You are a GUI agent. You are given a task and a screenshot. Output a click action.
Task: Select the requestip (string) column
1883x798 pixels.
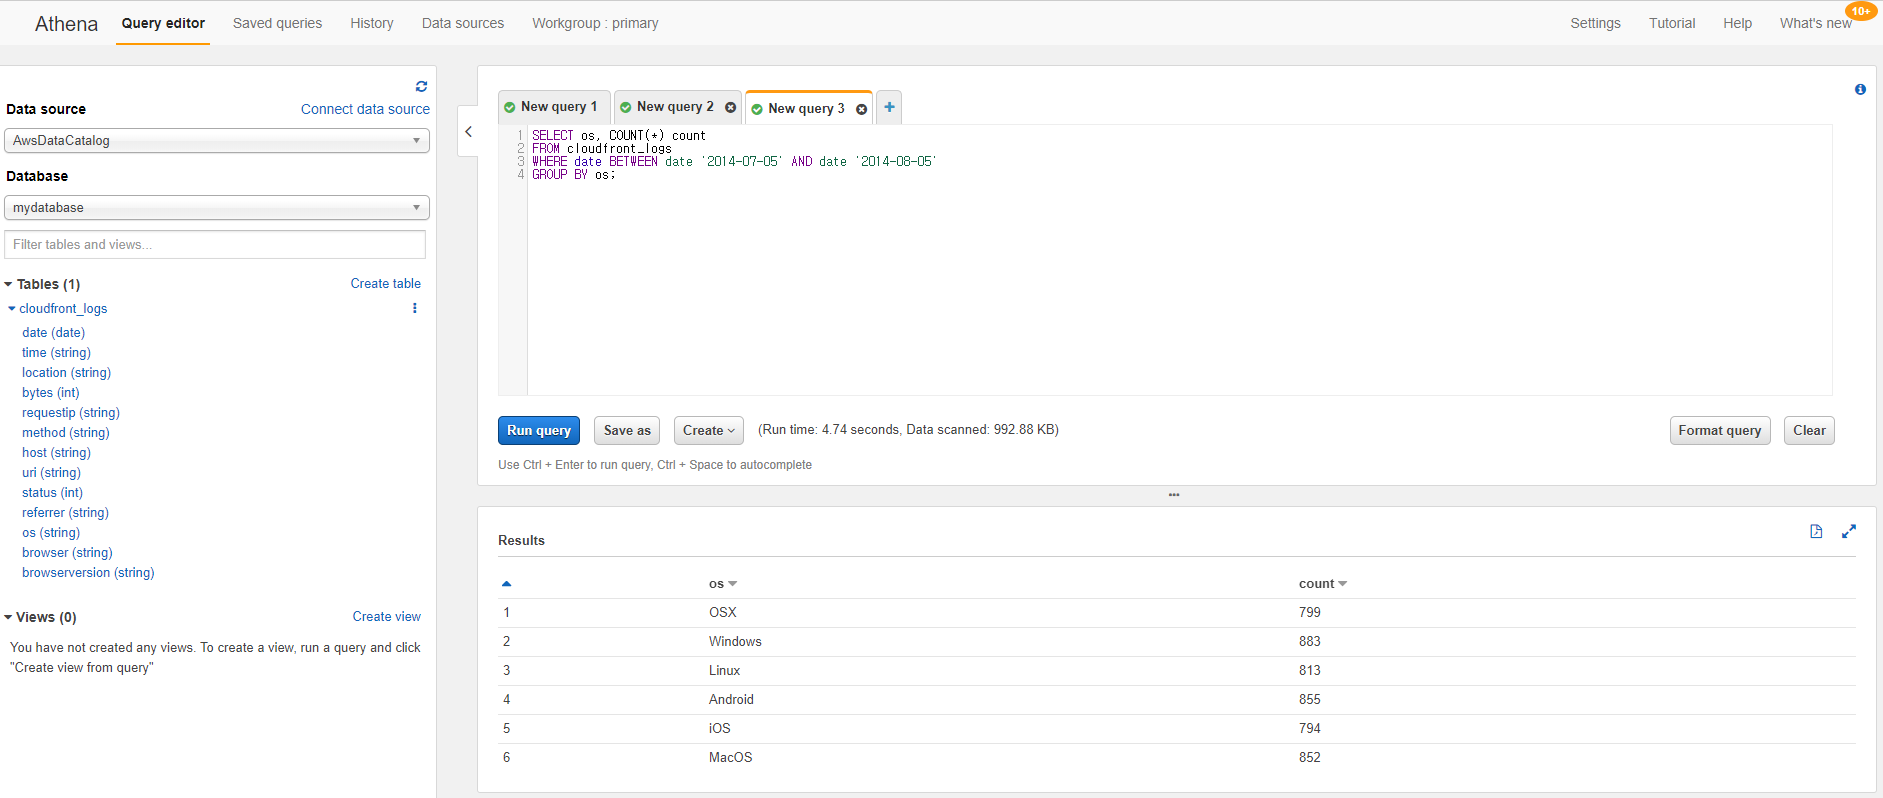70,413
